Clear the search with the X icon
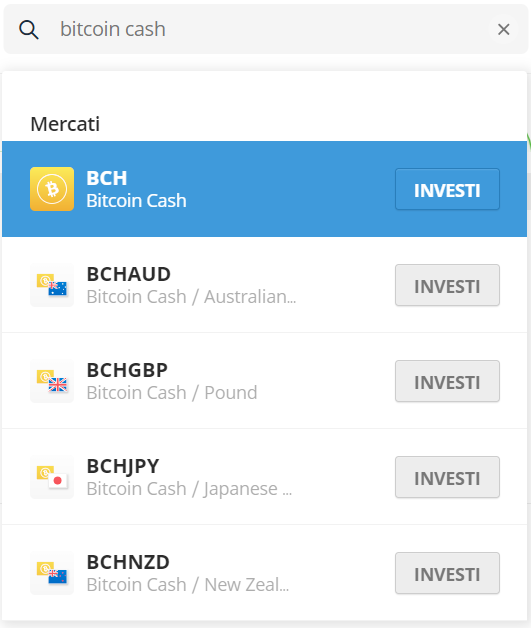This screenshot has width=531, height=628. click(503, 29)
